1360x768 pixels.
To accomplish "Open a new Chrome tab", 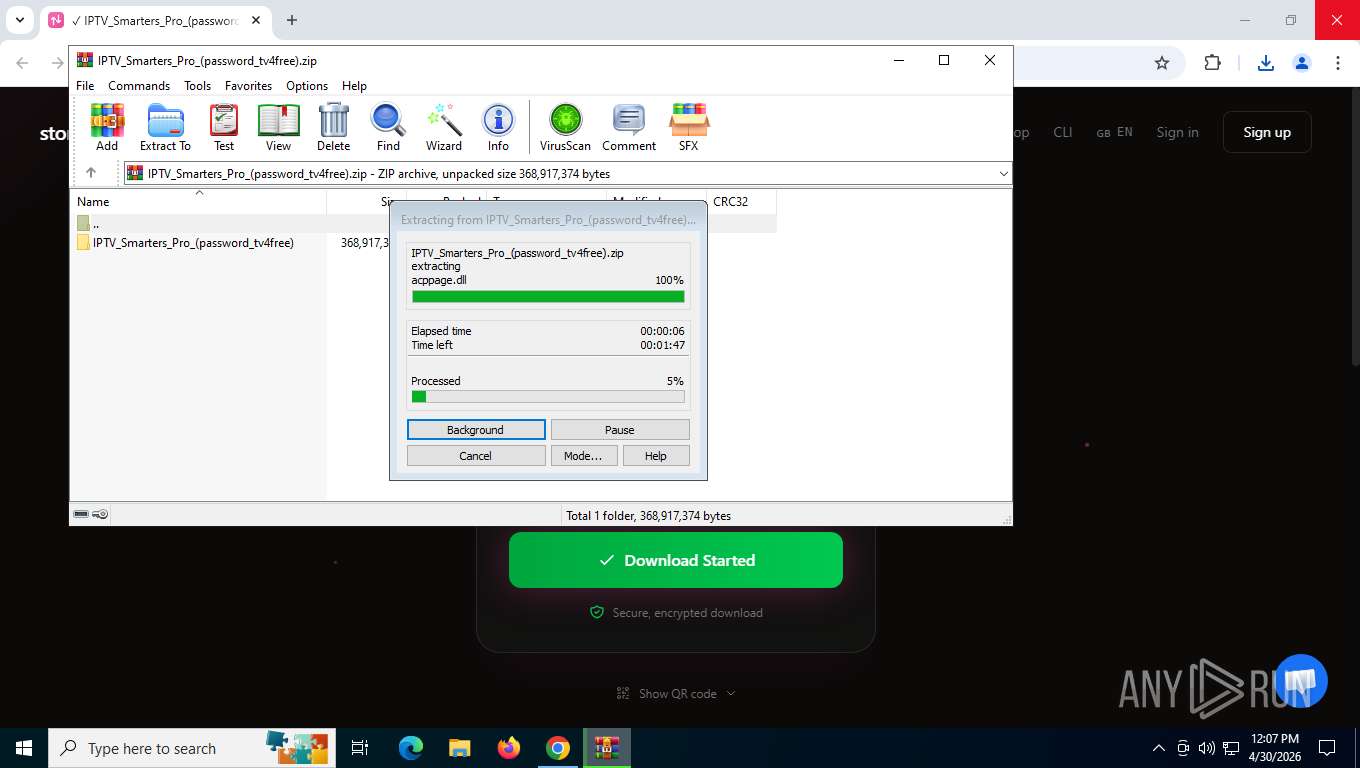I will 292,20.
